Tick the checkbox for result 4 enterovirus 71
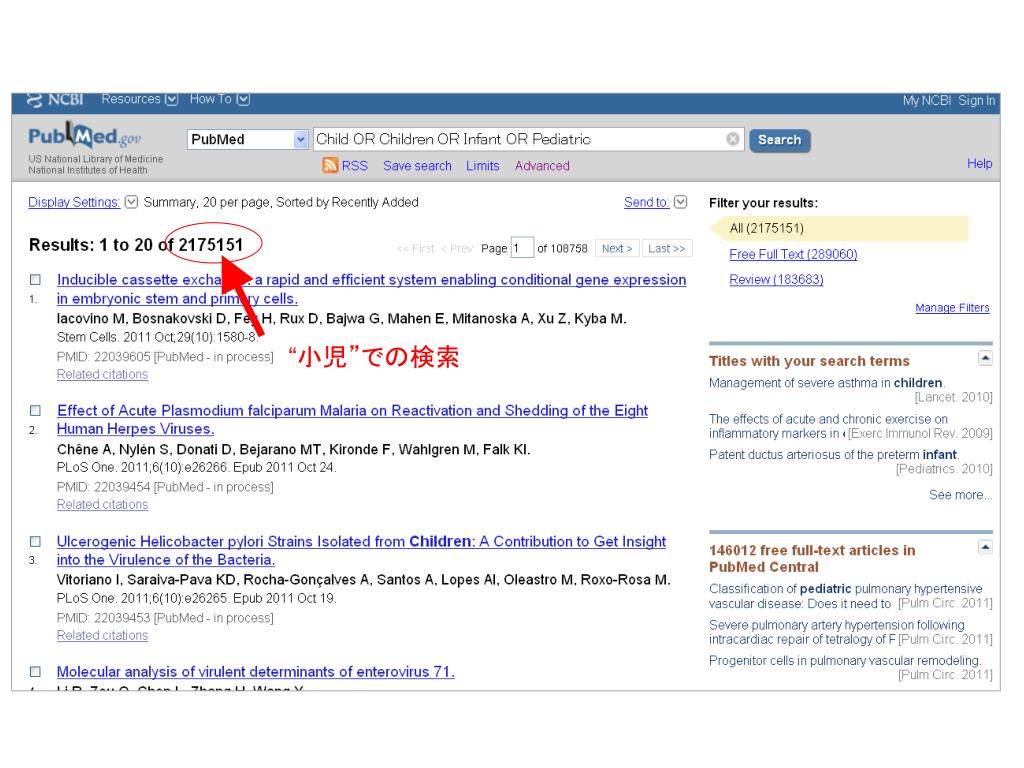 click(x=35, y=671)
